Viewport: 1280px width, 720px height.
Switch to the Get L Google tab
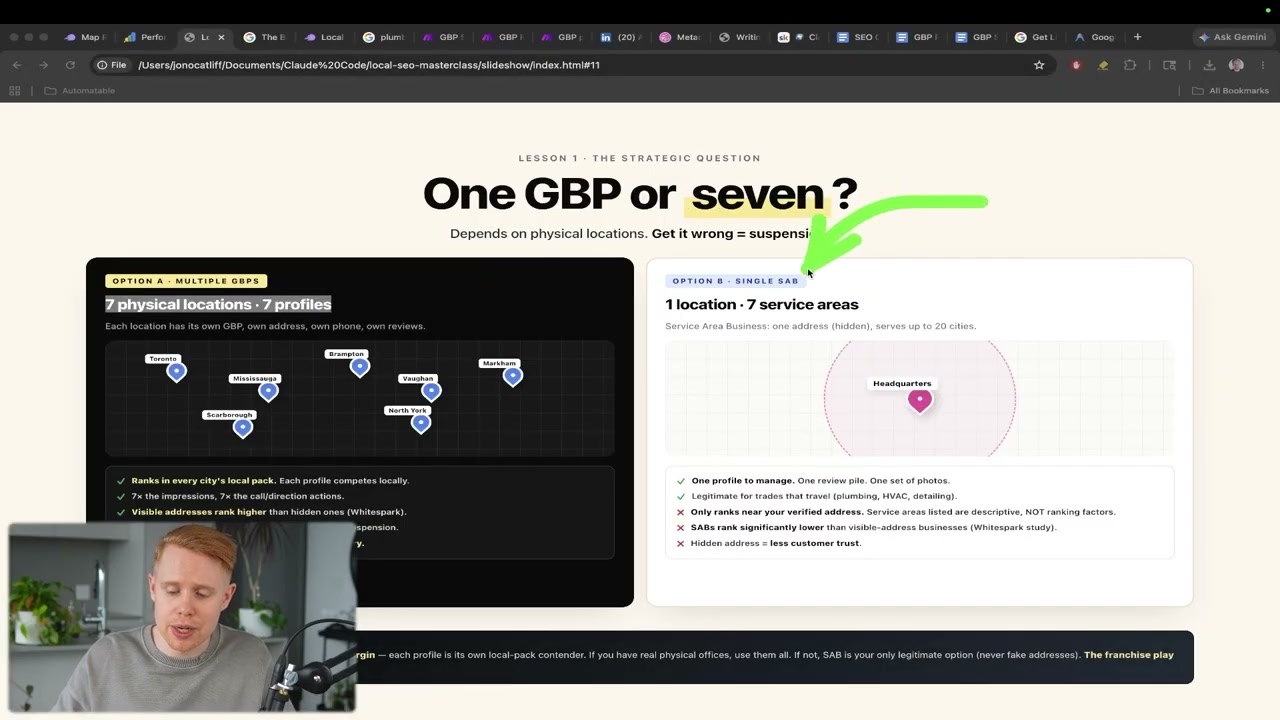pyautogui.click(x=1034, y=37)
